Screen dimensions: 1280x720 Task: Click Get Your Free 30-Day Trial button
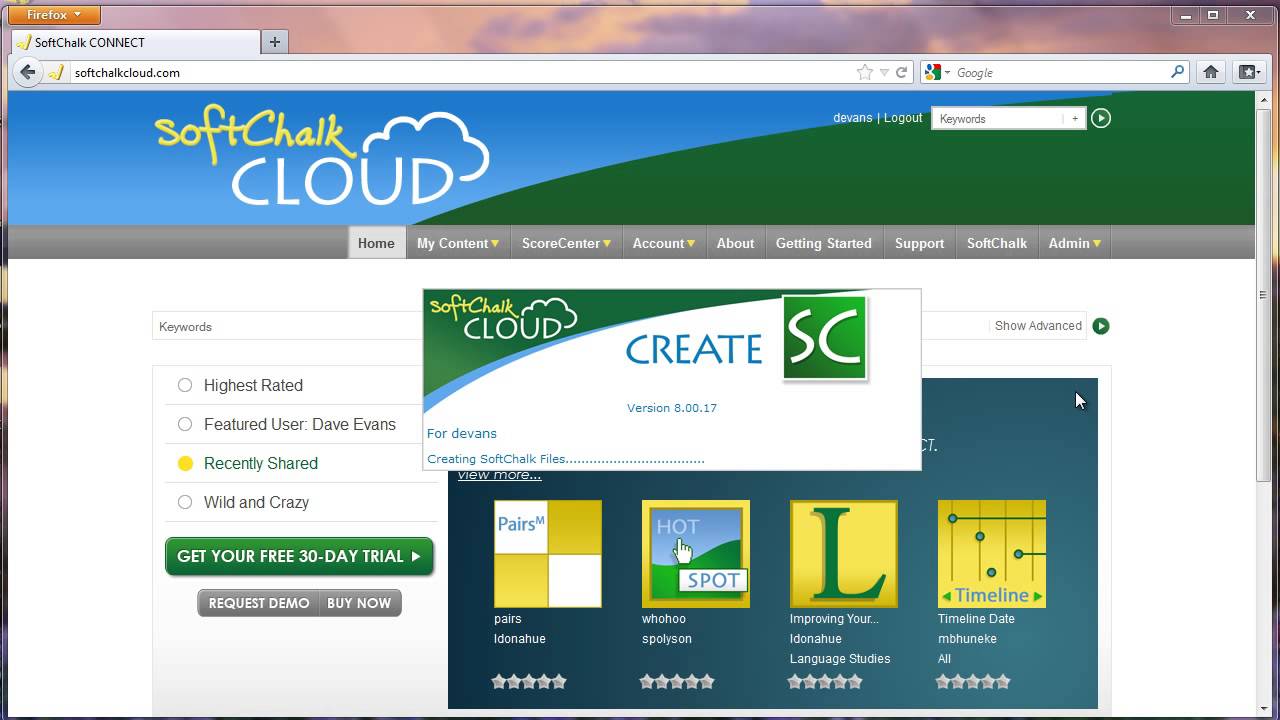click(x=299, y=557)
